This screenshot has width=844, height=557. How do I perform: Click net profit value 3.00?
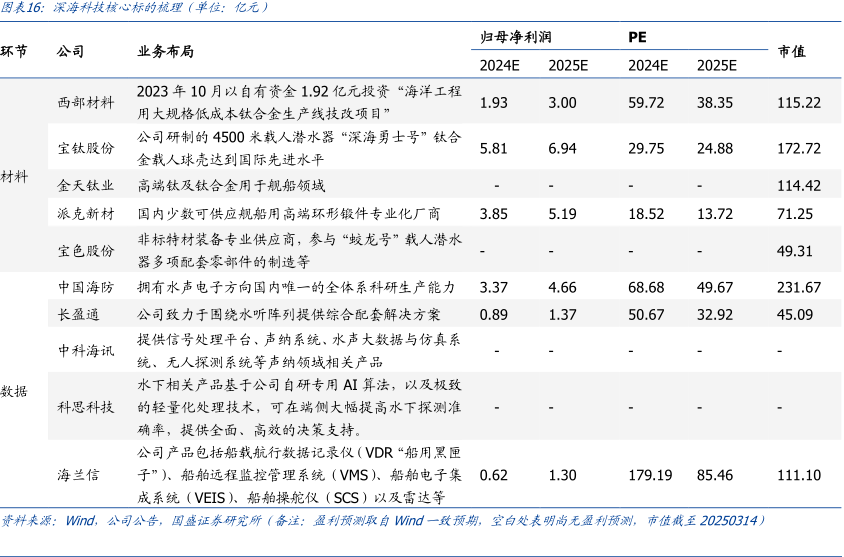(562, 102)
